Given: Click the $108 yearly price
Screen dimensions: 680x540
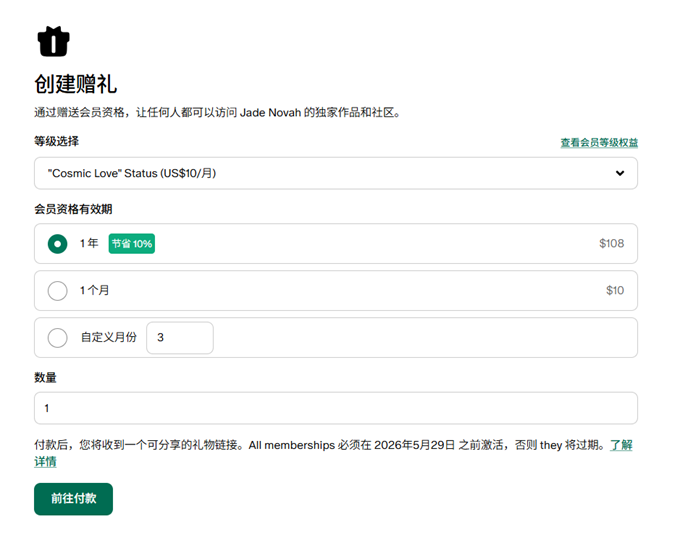Looking at the screenshot, I should tap(611, 244).
